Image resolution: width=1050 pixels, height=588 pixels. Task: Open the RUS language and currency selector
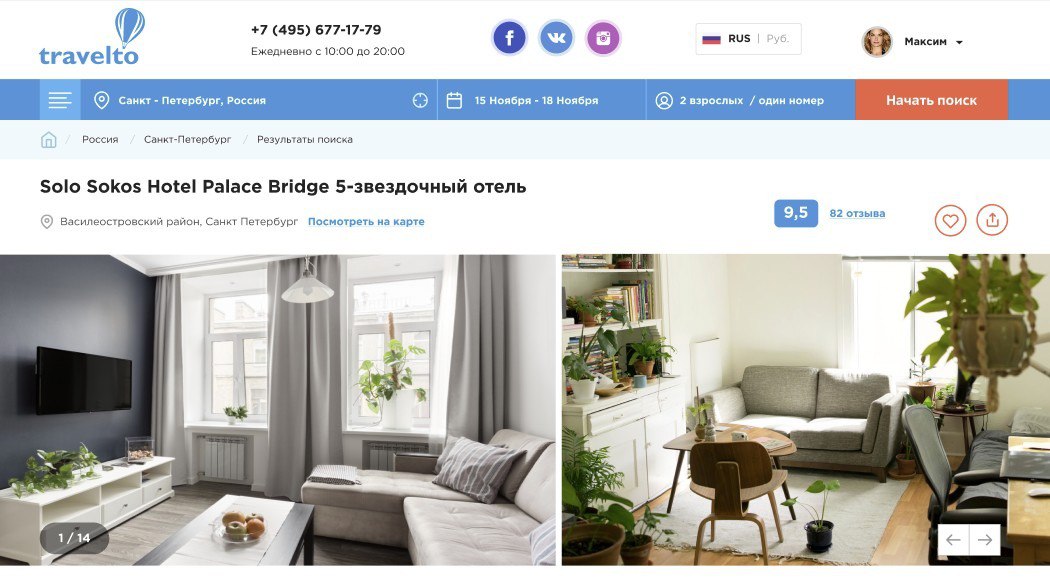(x=748, y=39)
